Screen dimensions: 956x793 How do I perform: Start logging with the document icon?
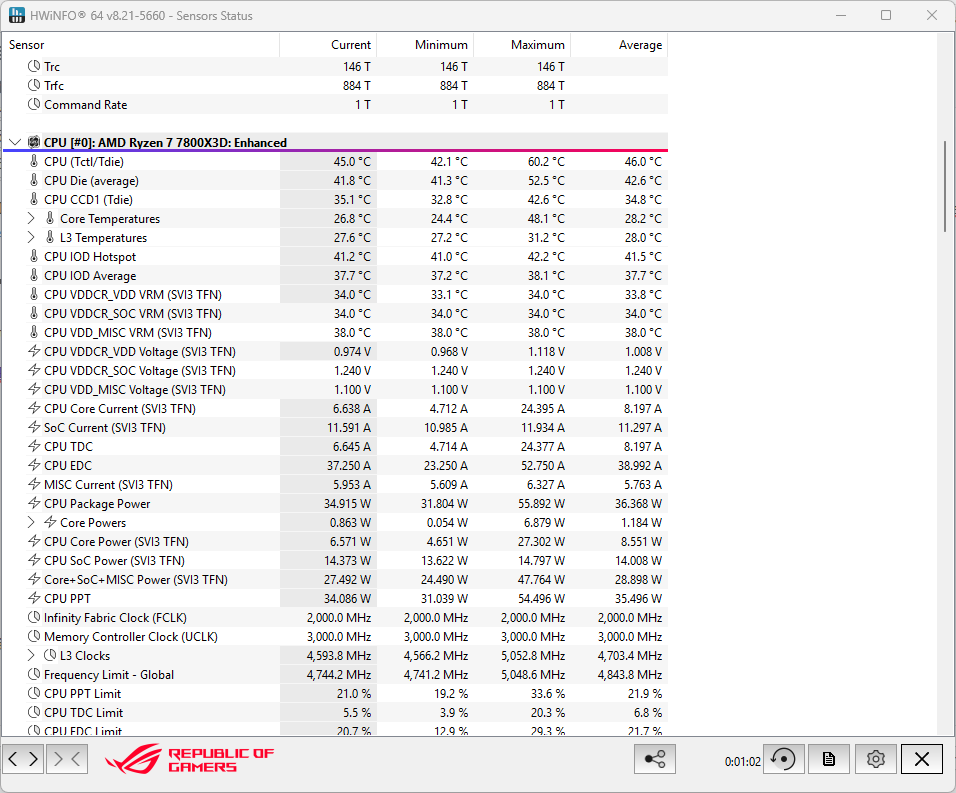pos(829,759)
